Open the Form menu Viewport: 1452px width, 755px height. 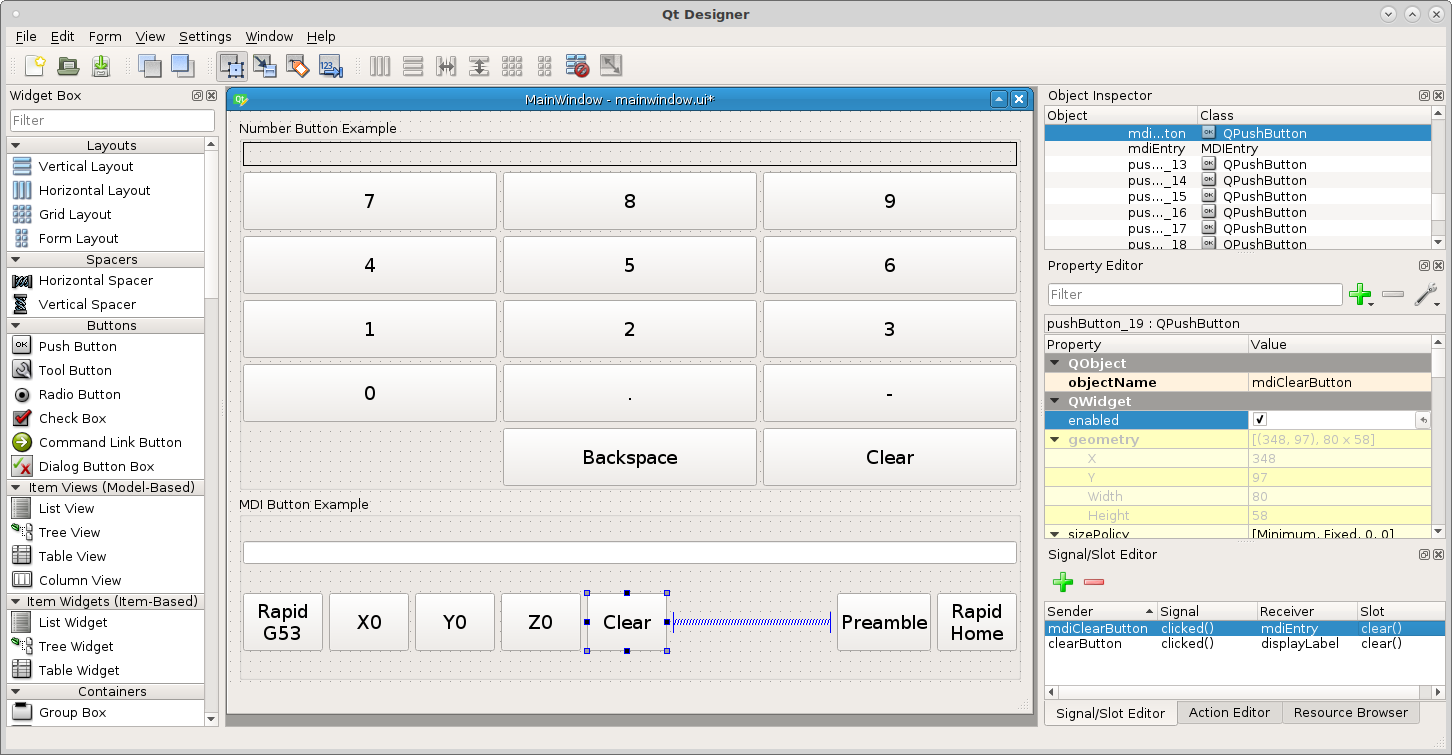(x=105, y=36)
